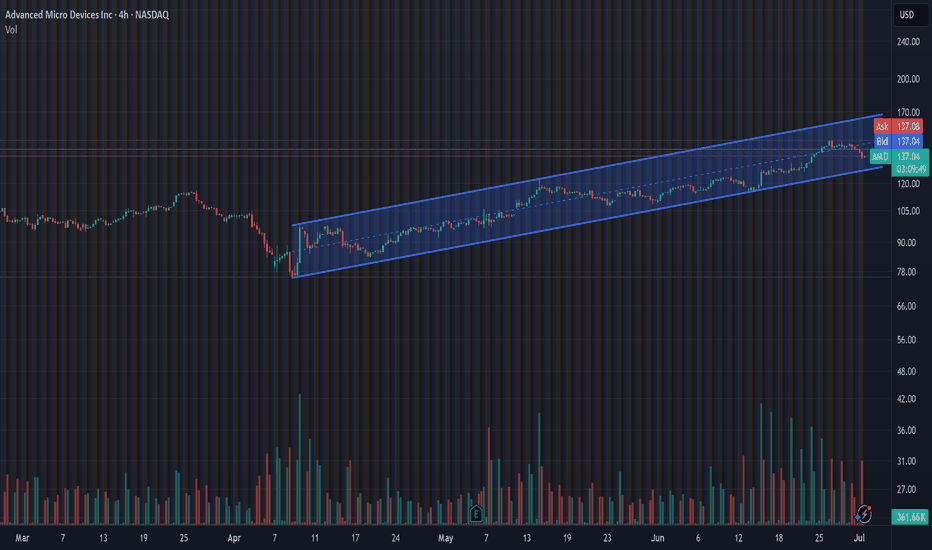Open the USD currency selector
The height and width of the screenshot is (550, 932).
coord(910,15)
